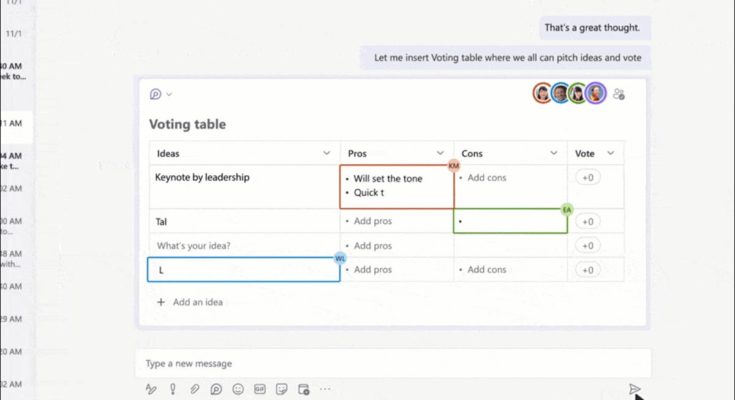735x400 pixels.
Task: Click Add an idea
Action: point(197,301)
